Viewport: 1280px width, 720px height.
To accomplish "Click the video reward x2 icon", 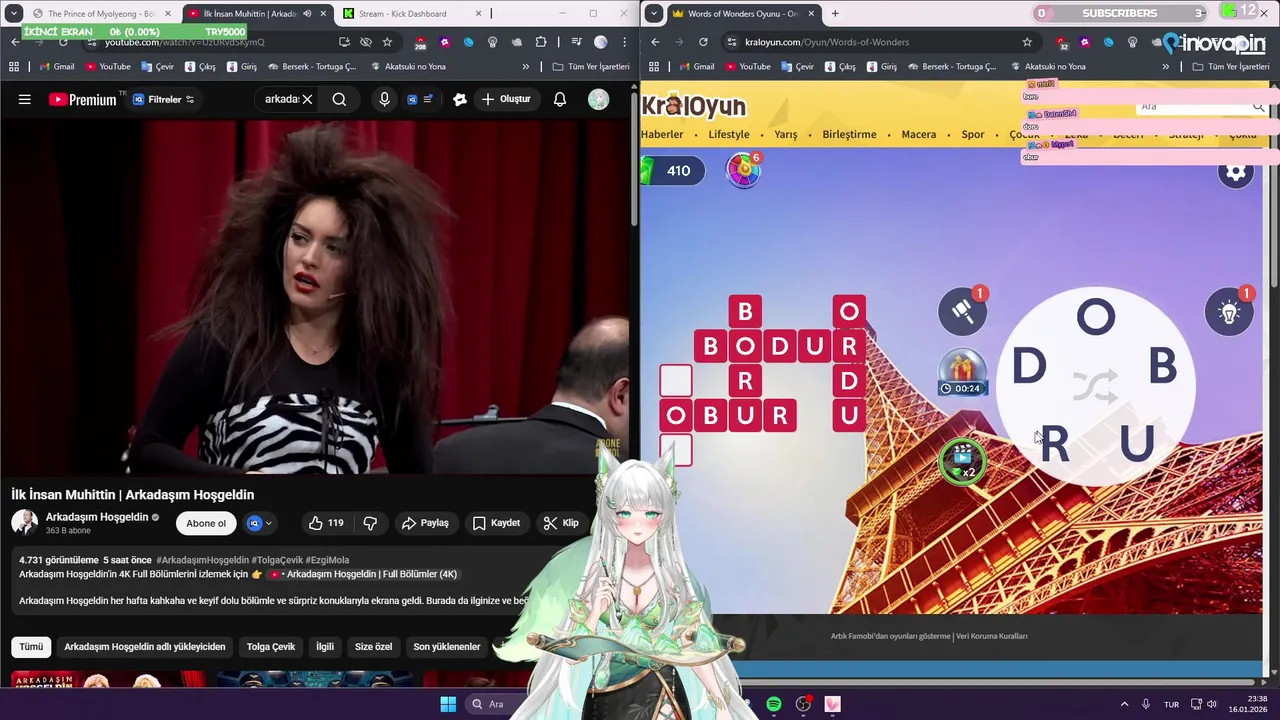I will 962,461.
